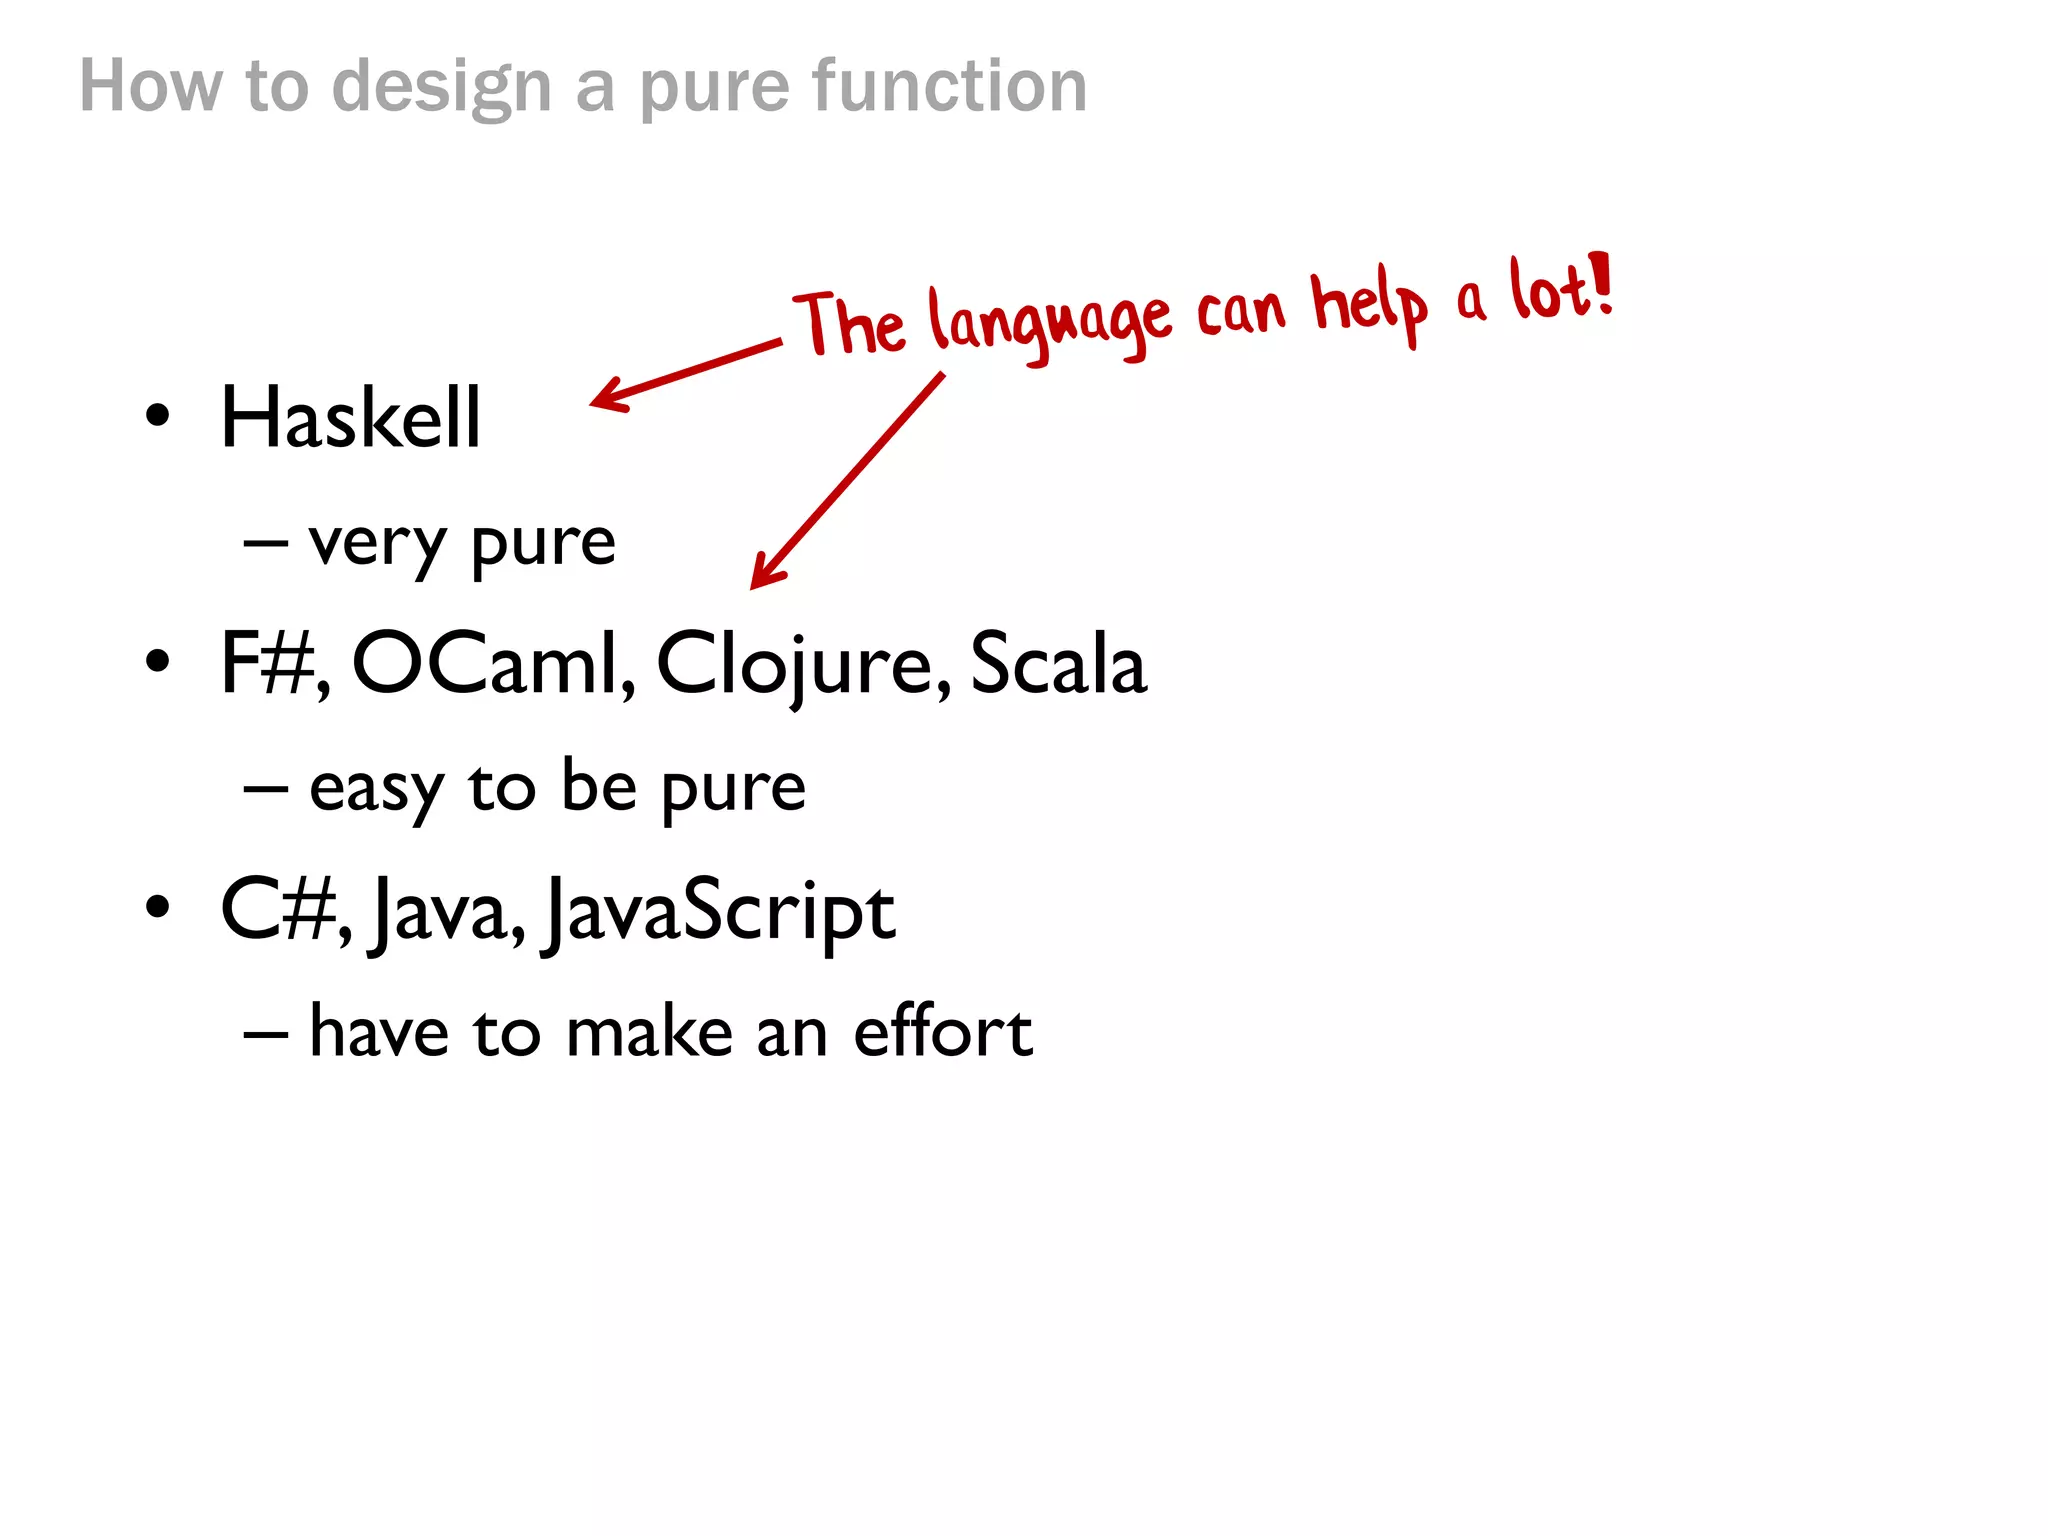Click the 'Haskell' bullet text

[x=350, y=418]
